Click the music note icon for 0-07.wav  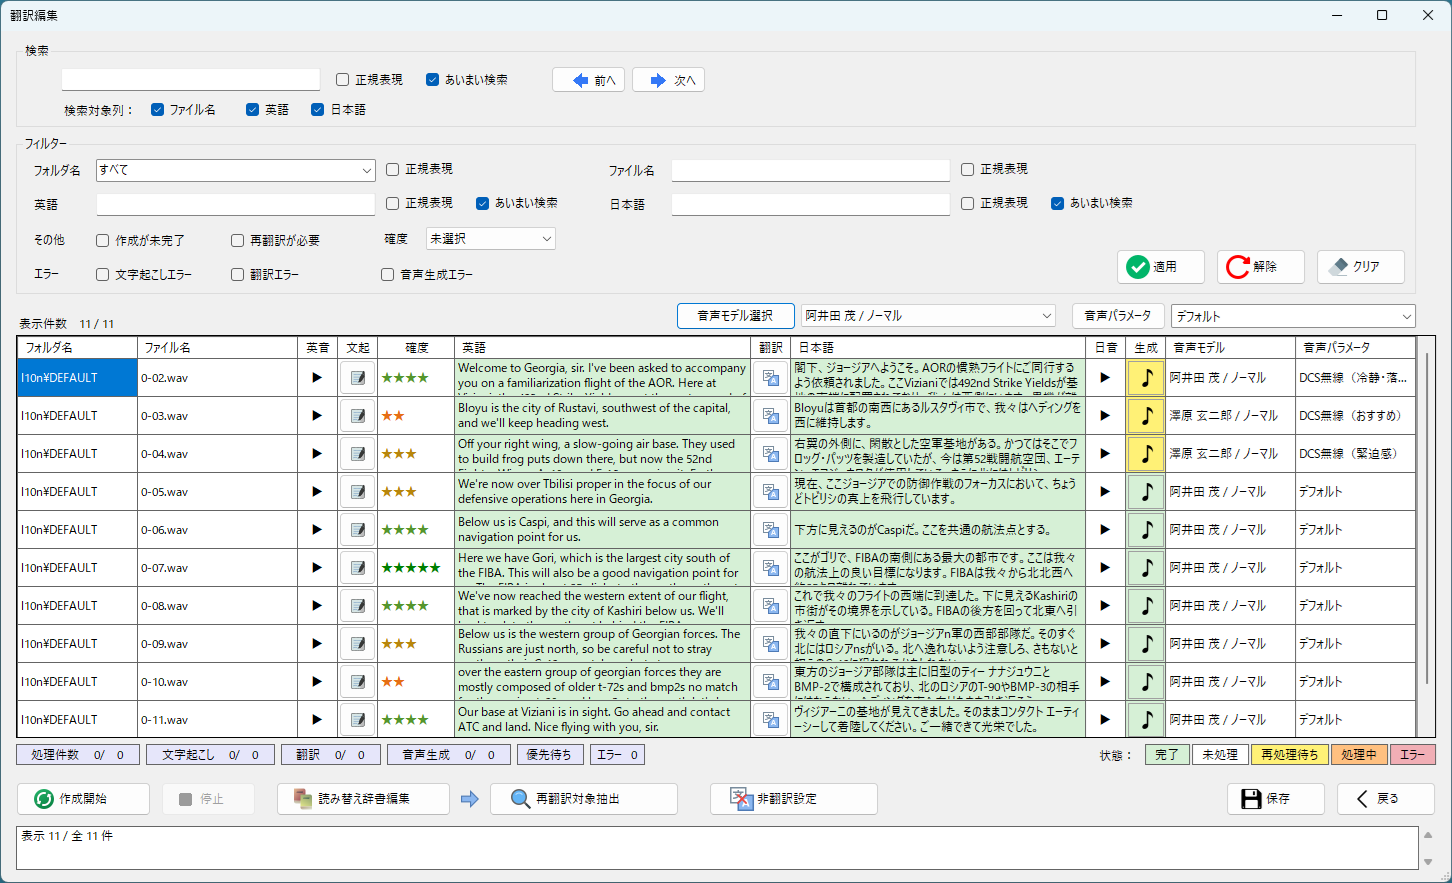[x=1146, y=568]
